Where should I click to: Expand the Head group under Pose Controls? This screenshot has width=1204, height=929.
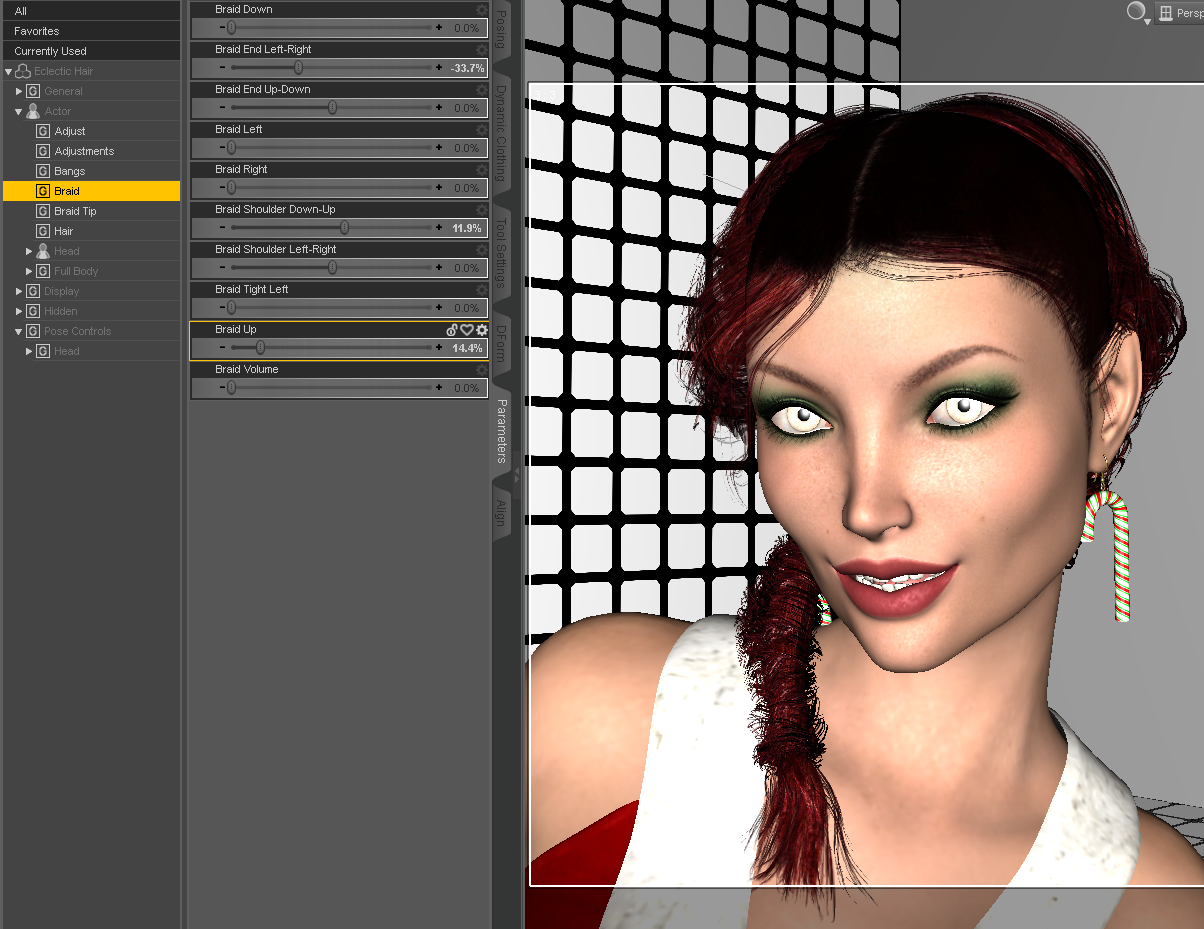(x=29, y=351)
